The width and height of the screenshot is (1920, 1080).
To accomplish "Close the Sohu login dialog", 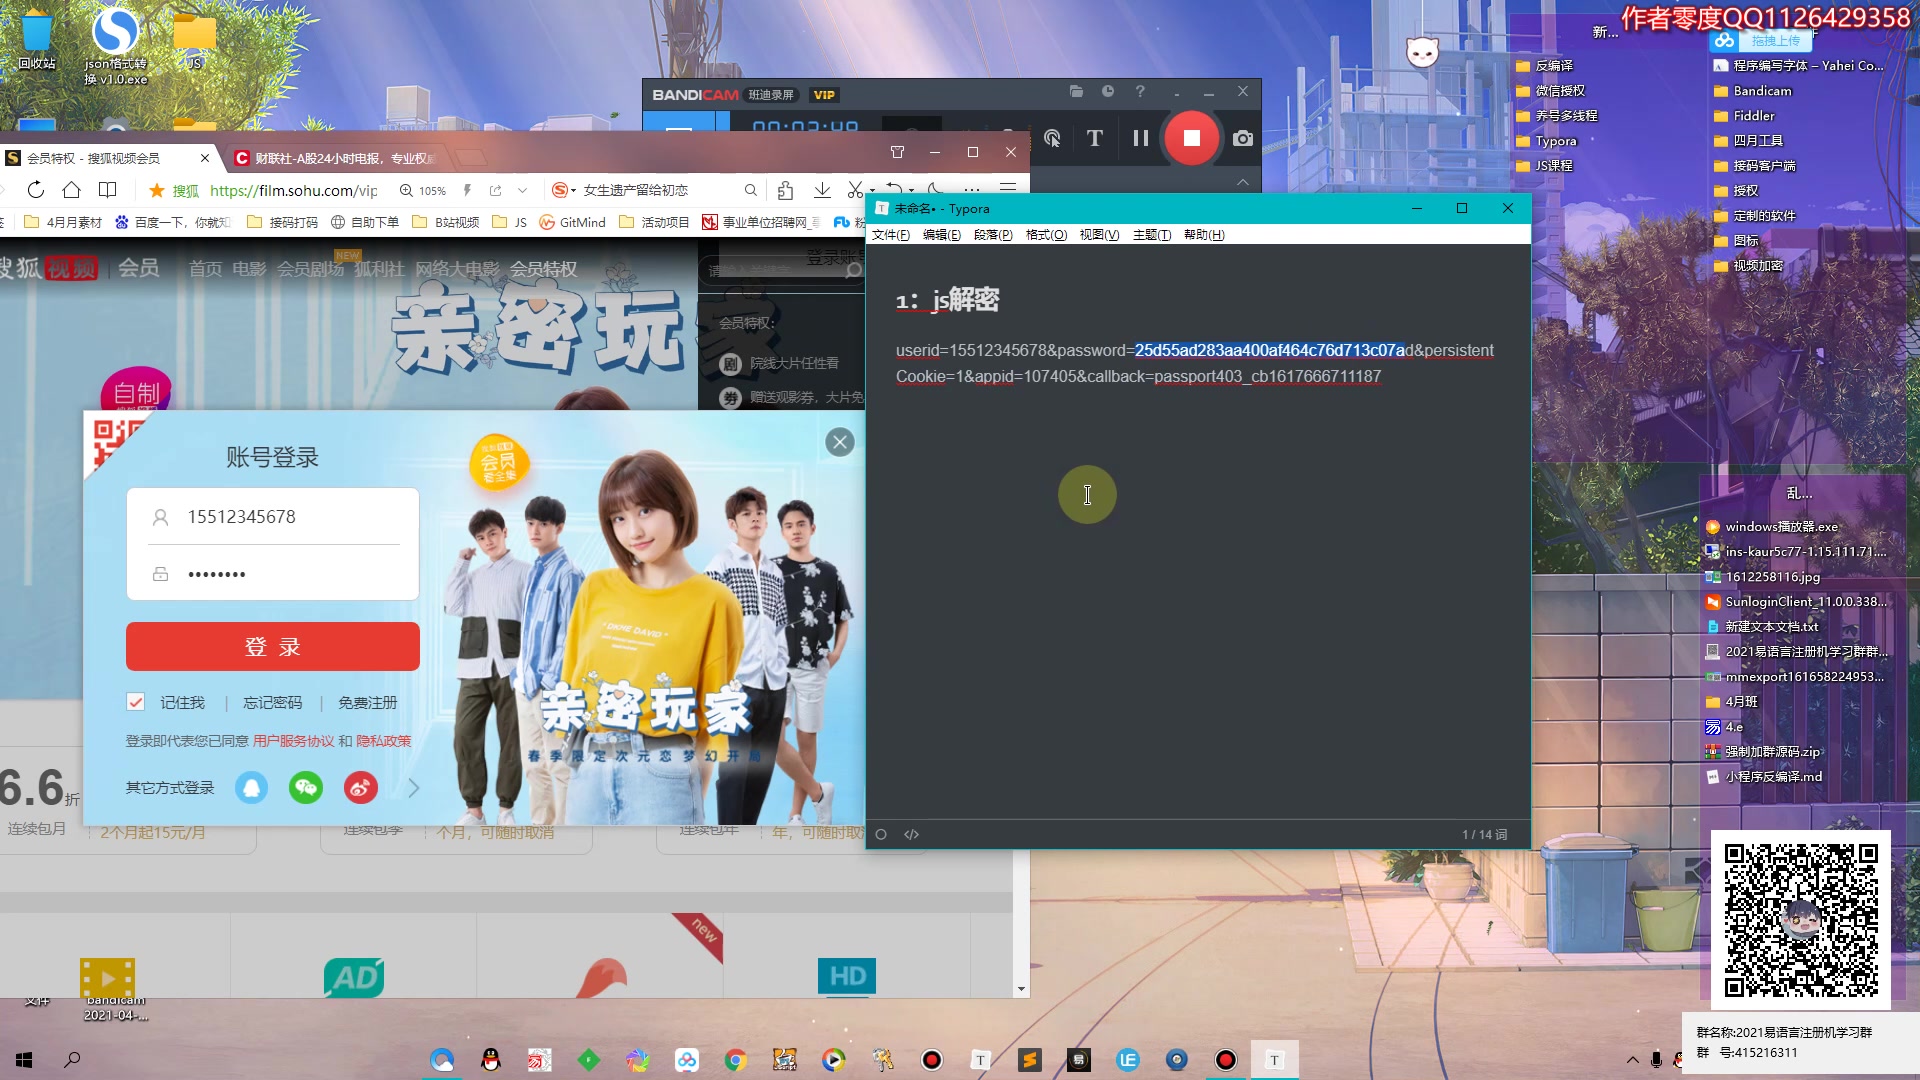I will click(840, 442).
